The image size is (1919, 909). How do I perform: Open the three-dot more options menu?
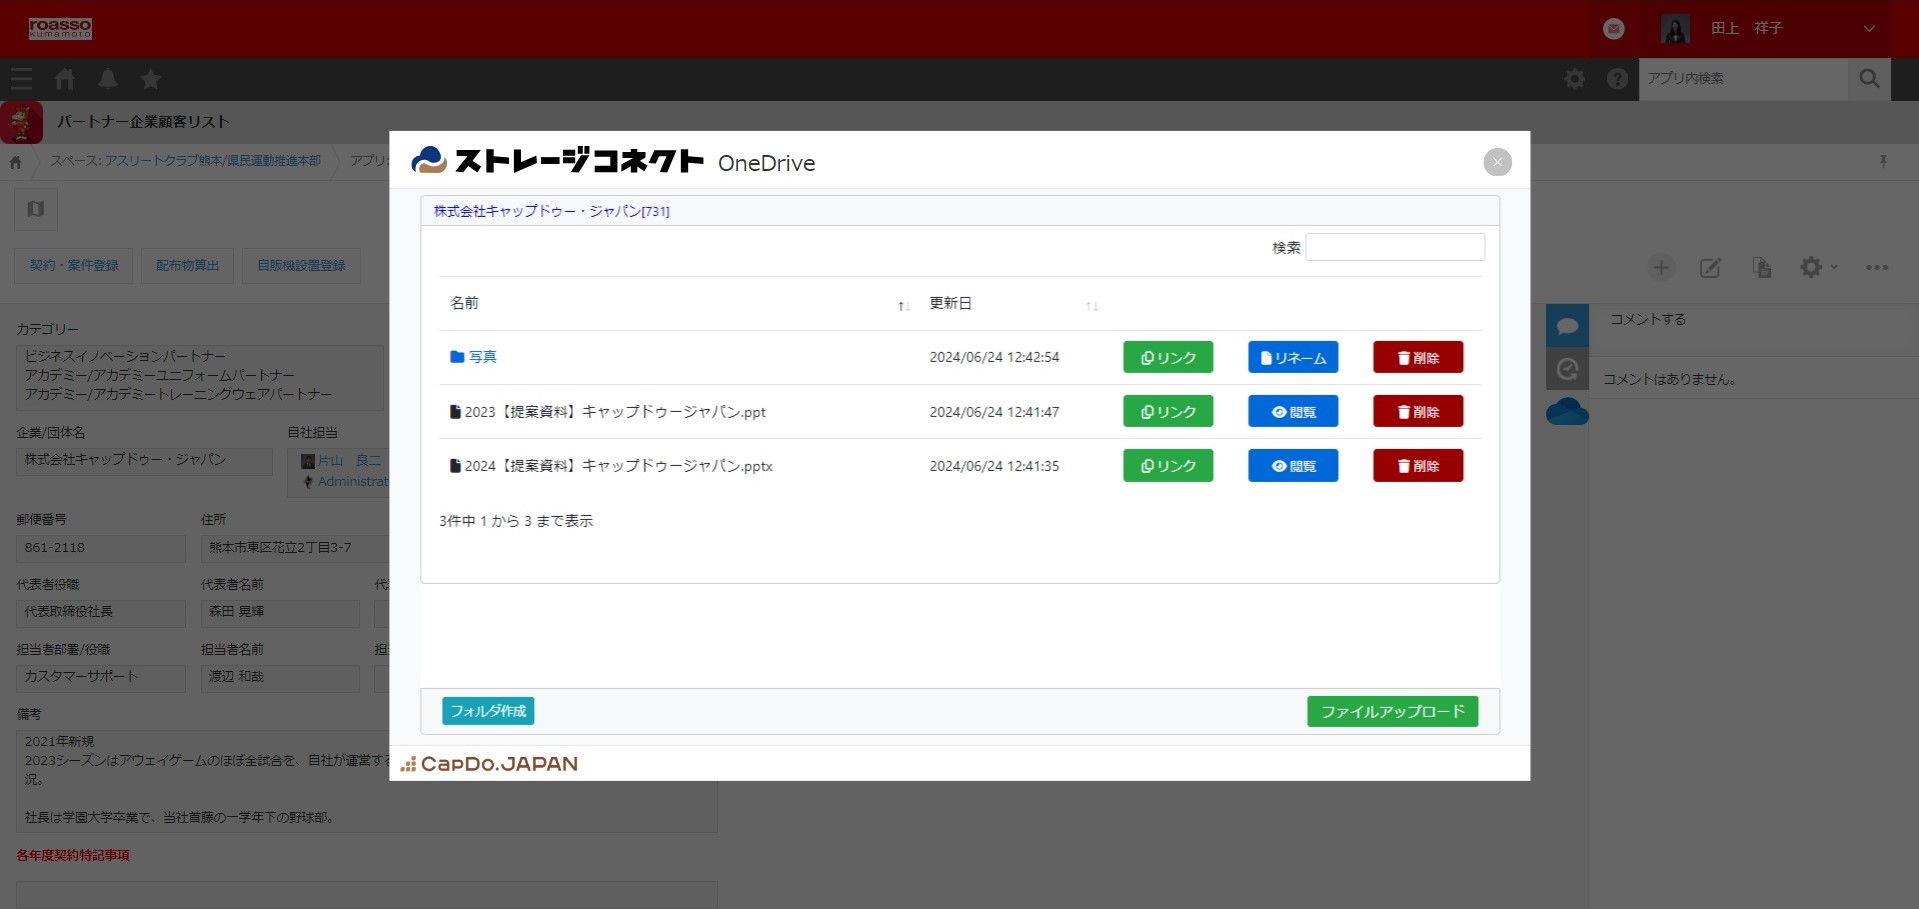click(x=1877, y=268)
